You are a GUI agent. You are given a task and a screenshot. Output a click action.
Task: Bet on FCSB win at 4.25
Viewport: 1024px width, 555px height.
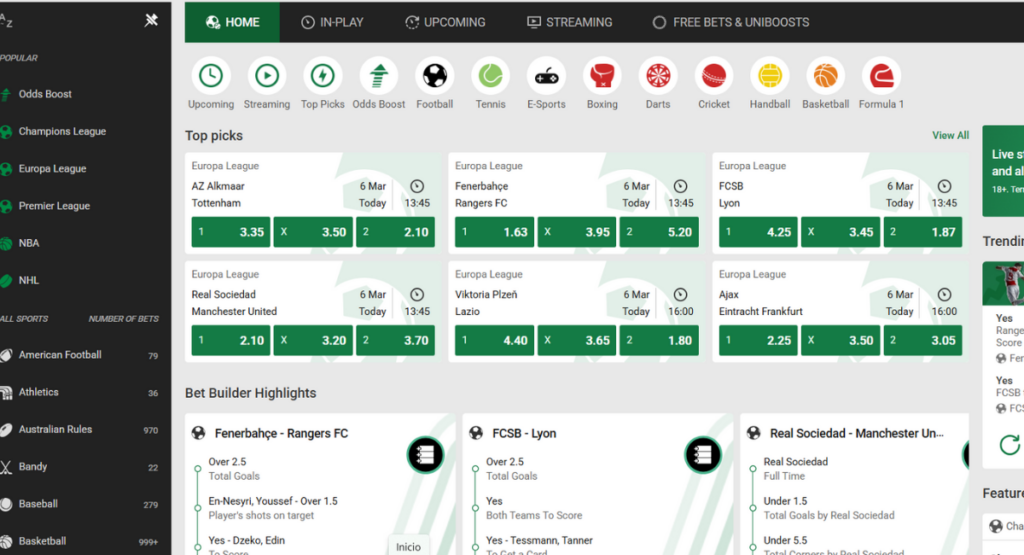tap(758, 232)
